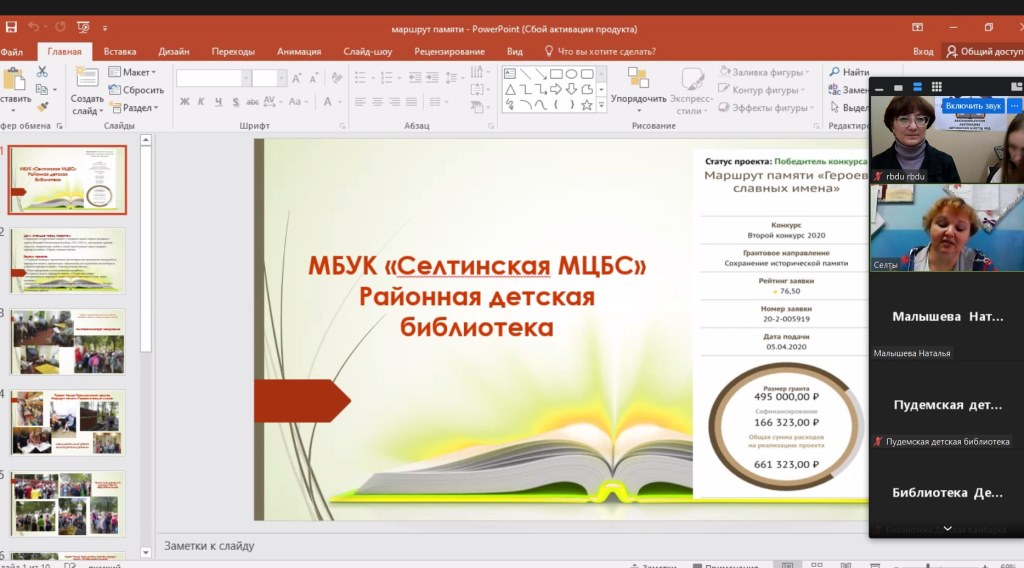This screenshot has width=1024, height=568.
Task: Center text in paragraph group
Action: click(x=377, y=102)
